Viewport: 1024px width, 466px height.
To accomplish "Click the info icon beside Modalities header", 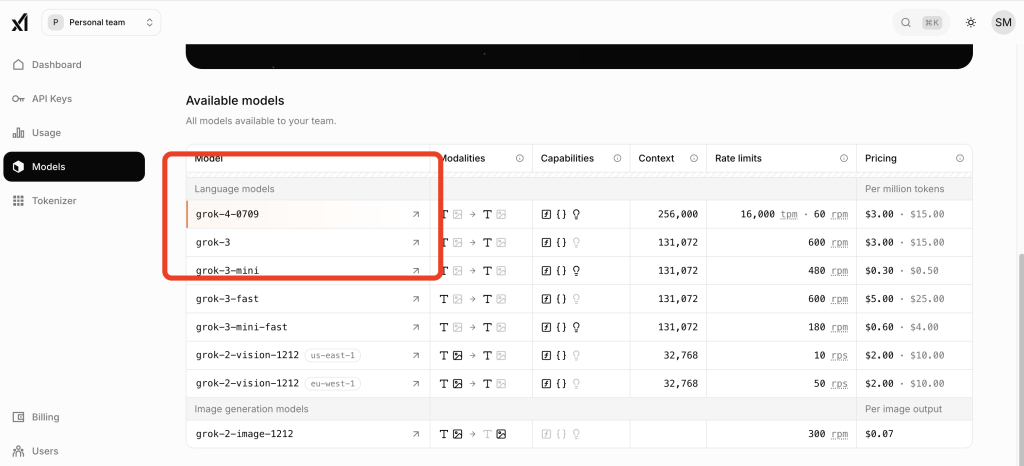I will [519, 158].
